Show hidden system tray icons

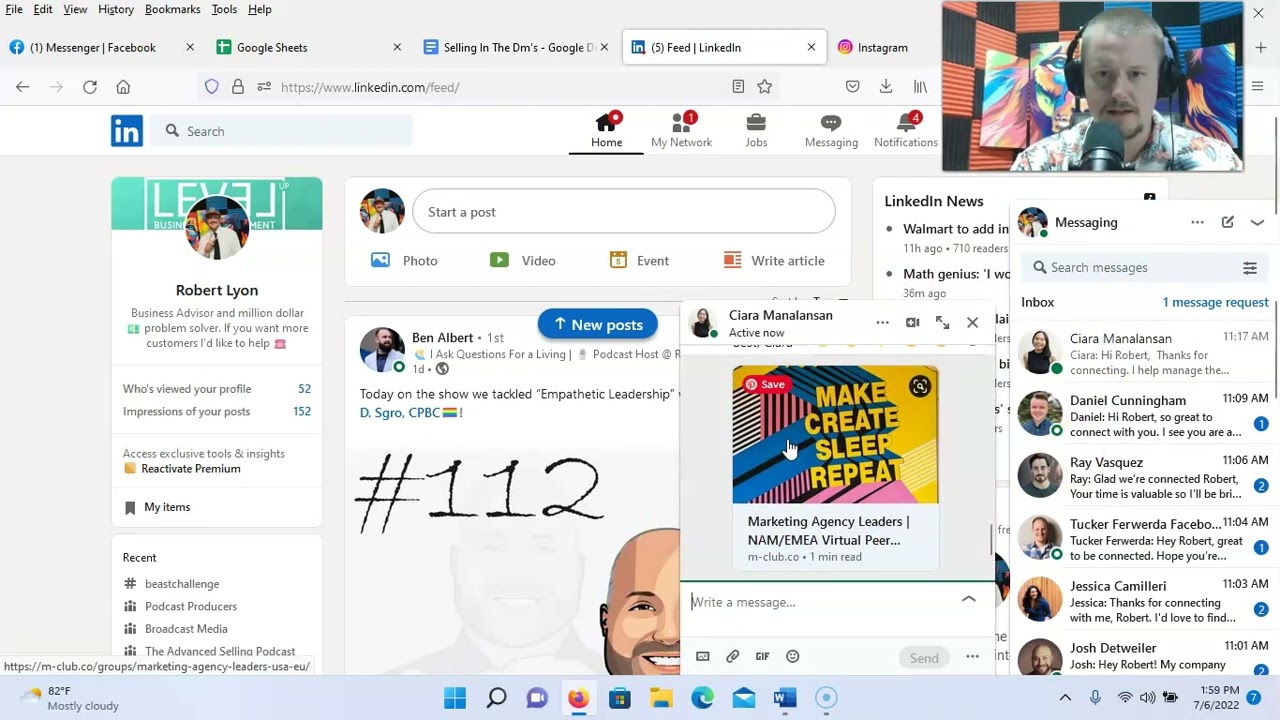point(1065,697)
